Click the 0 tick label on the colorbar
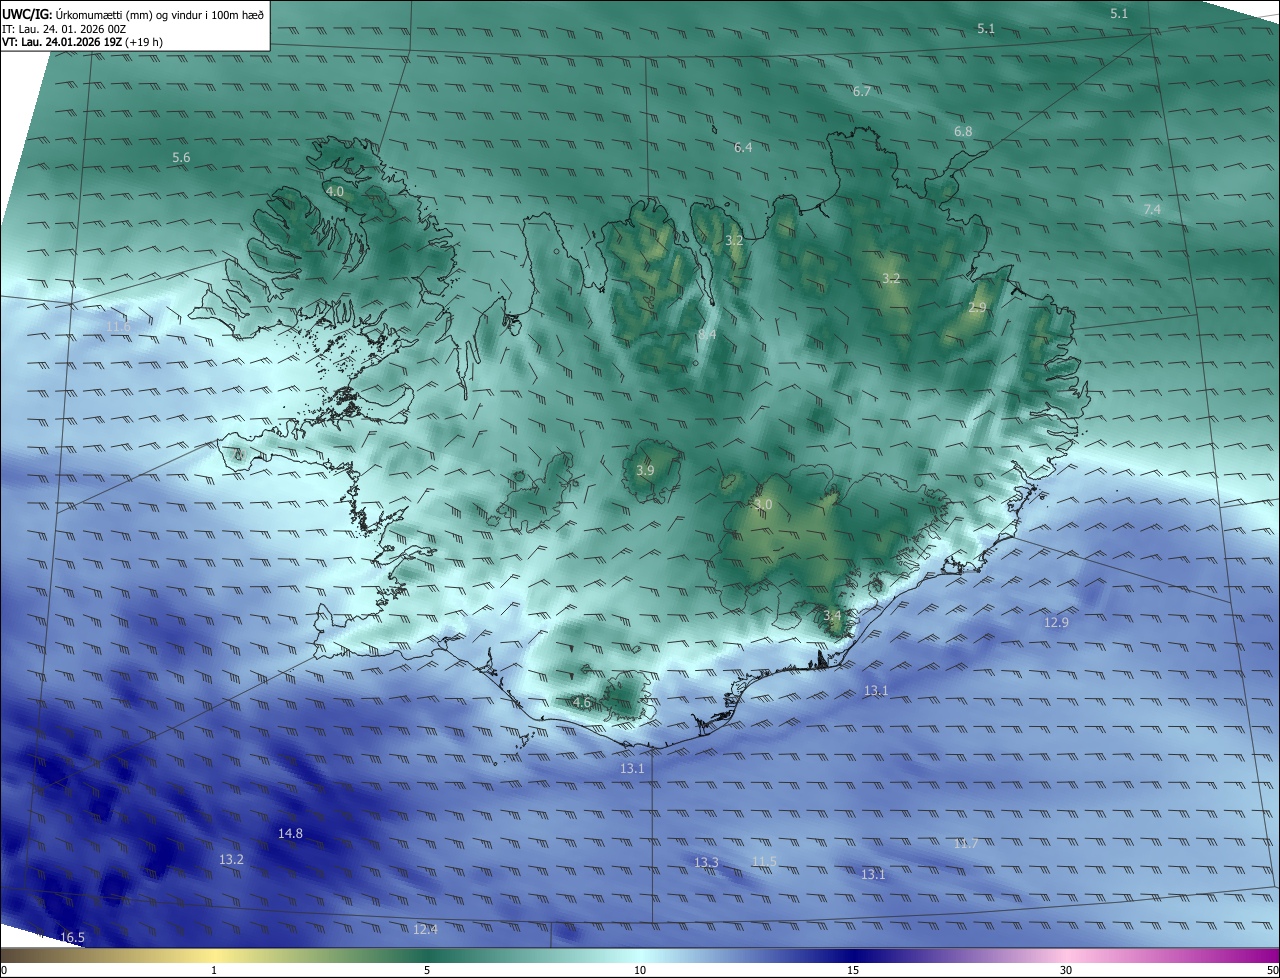1280x978 pixels. (4, 970)
